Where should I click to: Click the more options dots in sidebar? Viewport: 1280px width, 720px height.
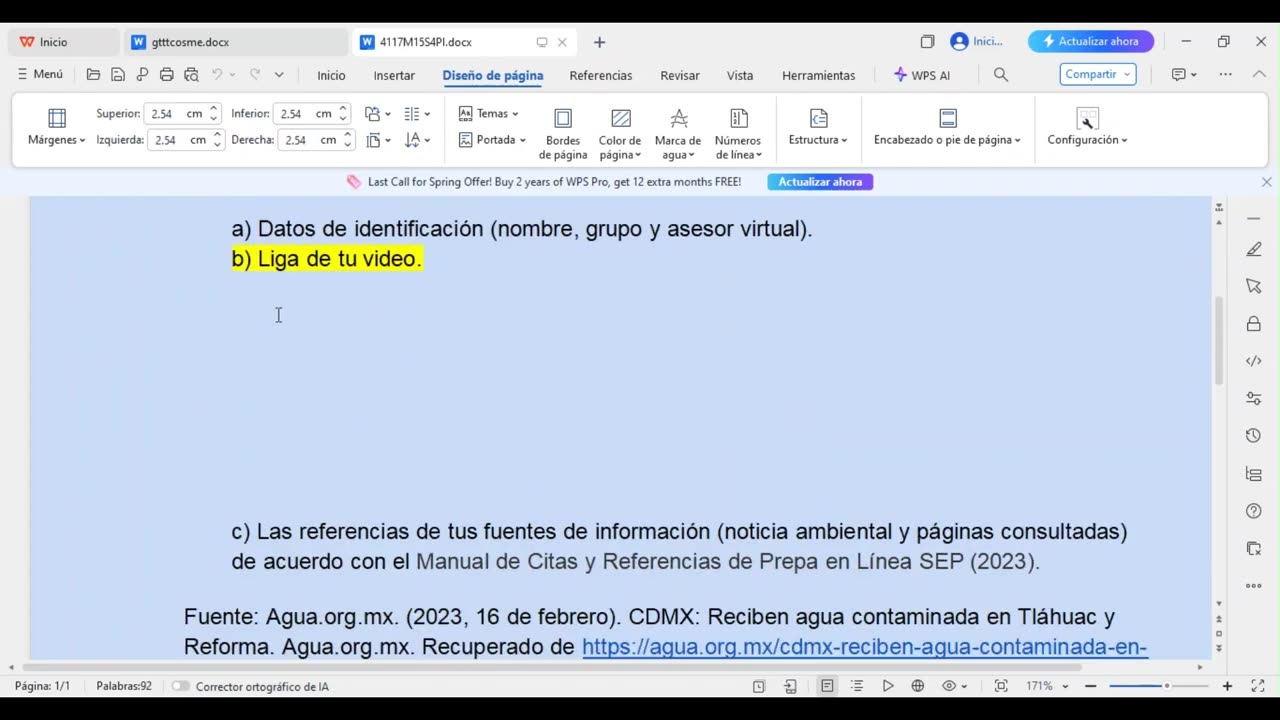pos(1254,586)
